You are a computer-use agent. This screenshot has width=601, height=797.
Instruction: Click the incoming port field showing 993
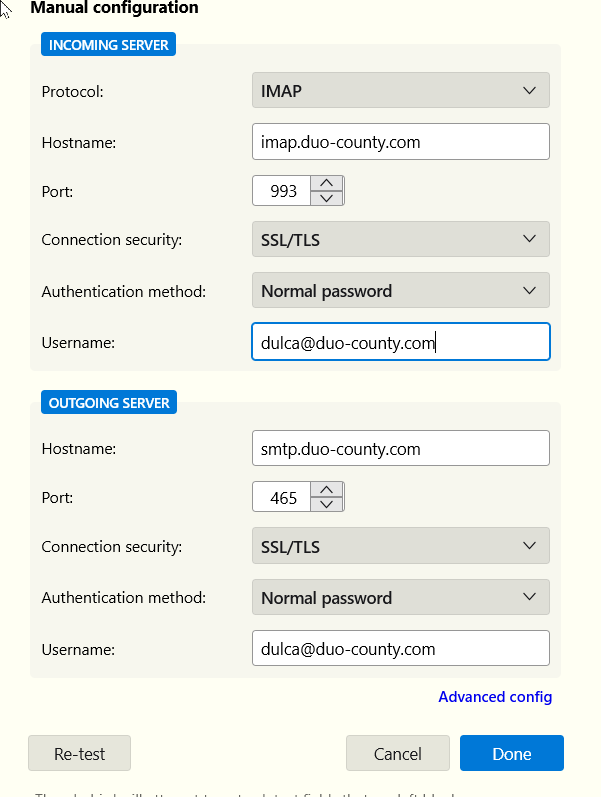[283, 191]
